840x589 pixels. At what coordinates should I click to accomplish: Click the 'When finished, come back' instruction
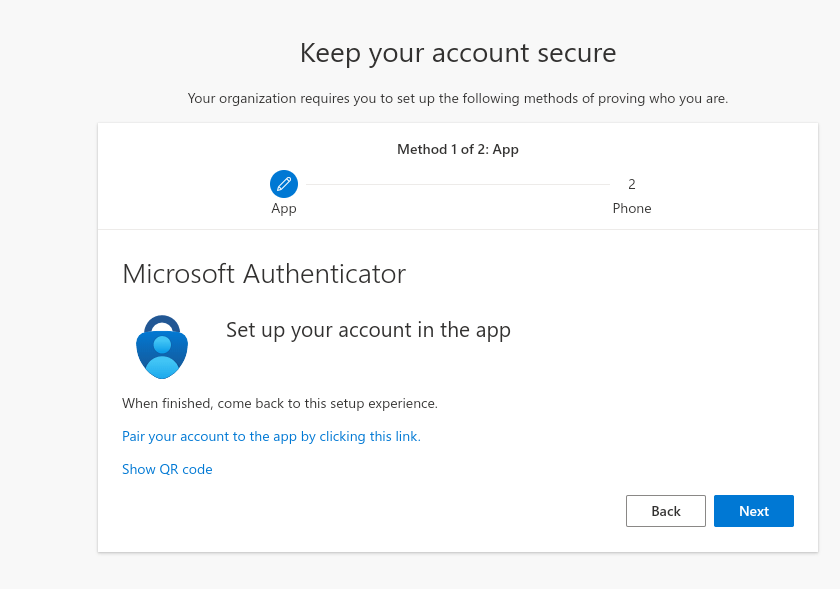[x=280, y=404]
